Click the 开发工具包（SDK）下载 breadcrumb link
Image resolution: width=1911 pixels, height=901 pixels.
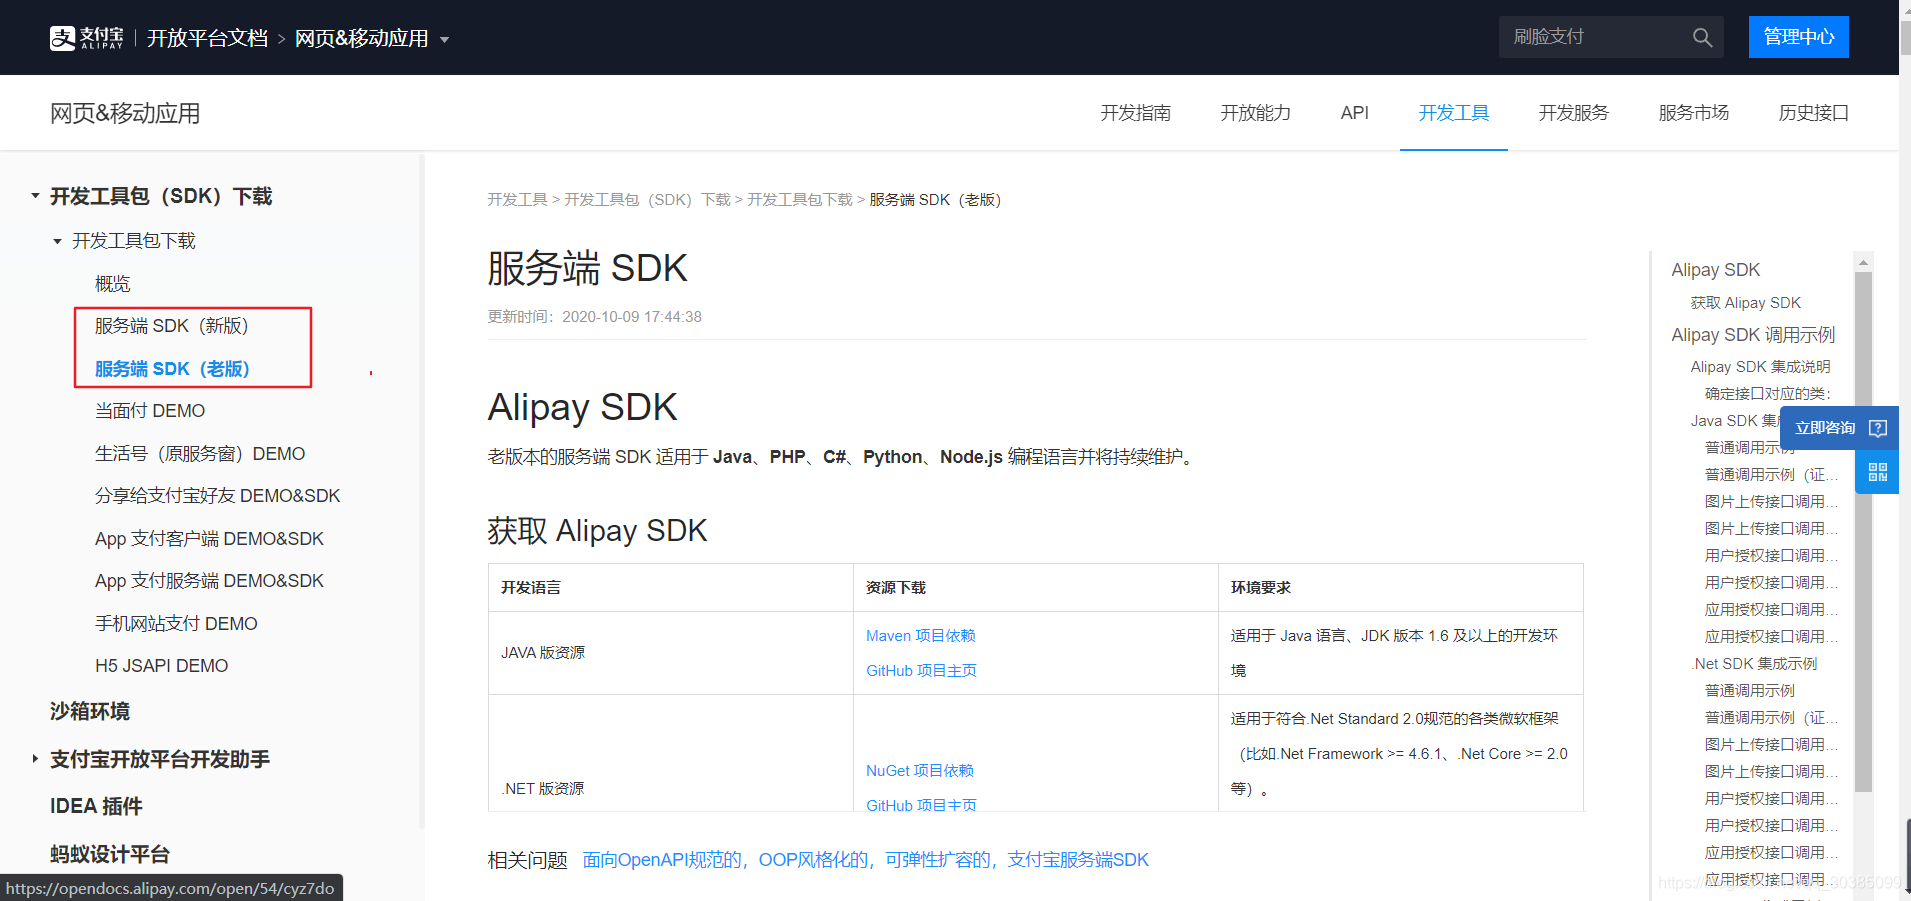(647, 200)
